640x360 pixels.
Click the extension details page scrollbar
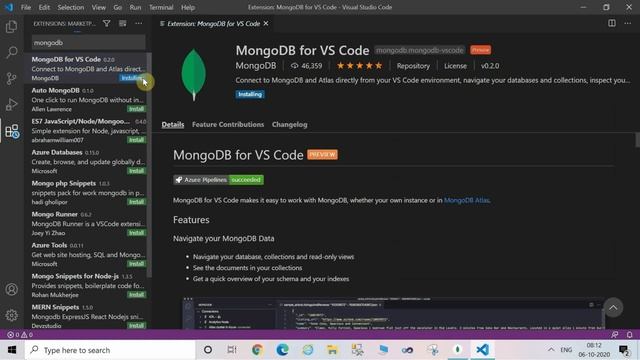tap(637, 140)
